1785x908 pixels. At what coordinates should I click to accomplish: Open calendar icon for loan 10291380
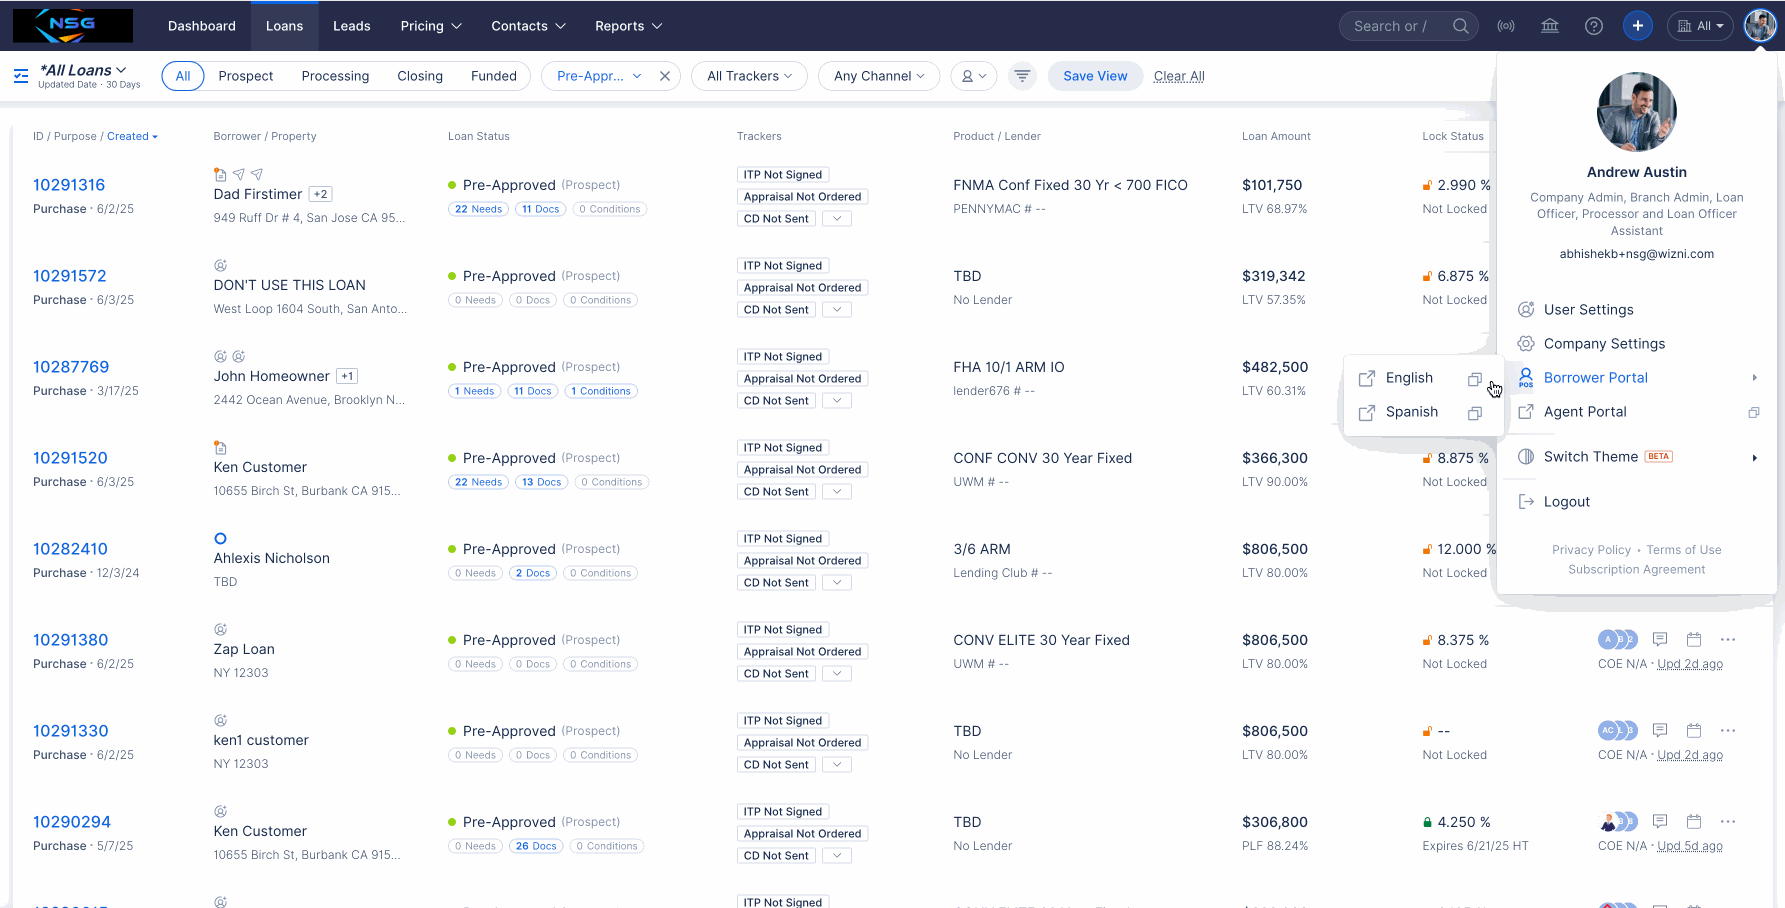(x=1694, y=639)
